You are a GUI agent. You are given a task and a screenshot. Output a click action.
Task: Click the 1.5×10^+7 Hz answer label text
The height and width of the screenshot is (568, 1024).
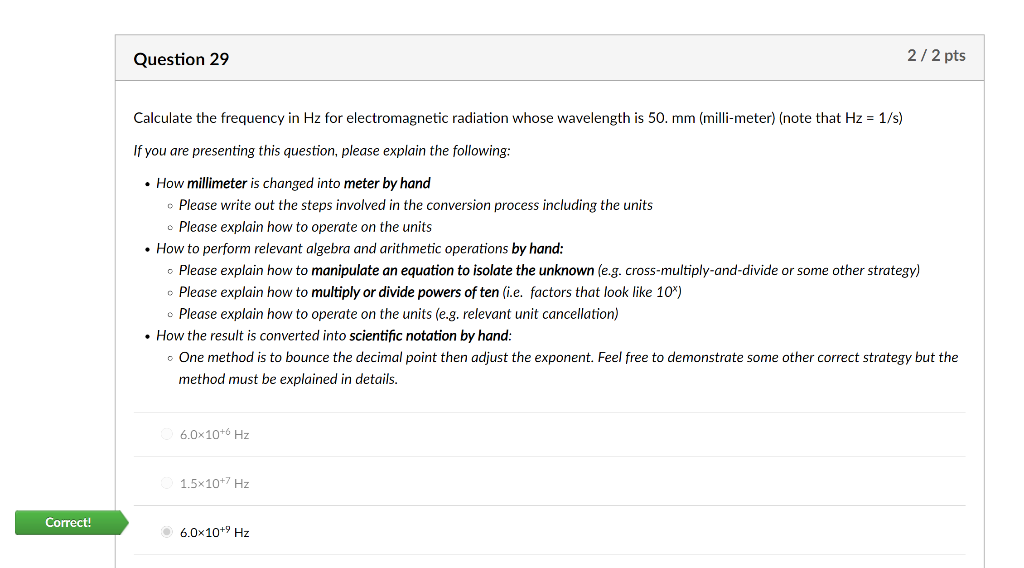(214, 484)
